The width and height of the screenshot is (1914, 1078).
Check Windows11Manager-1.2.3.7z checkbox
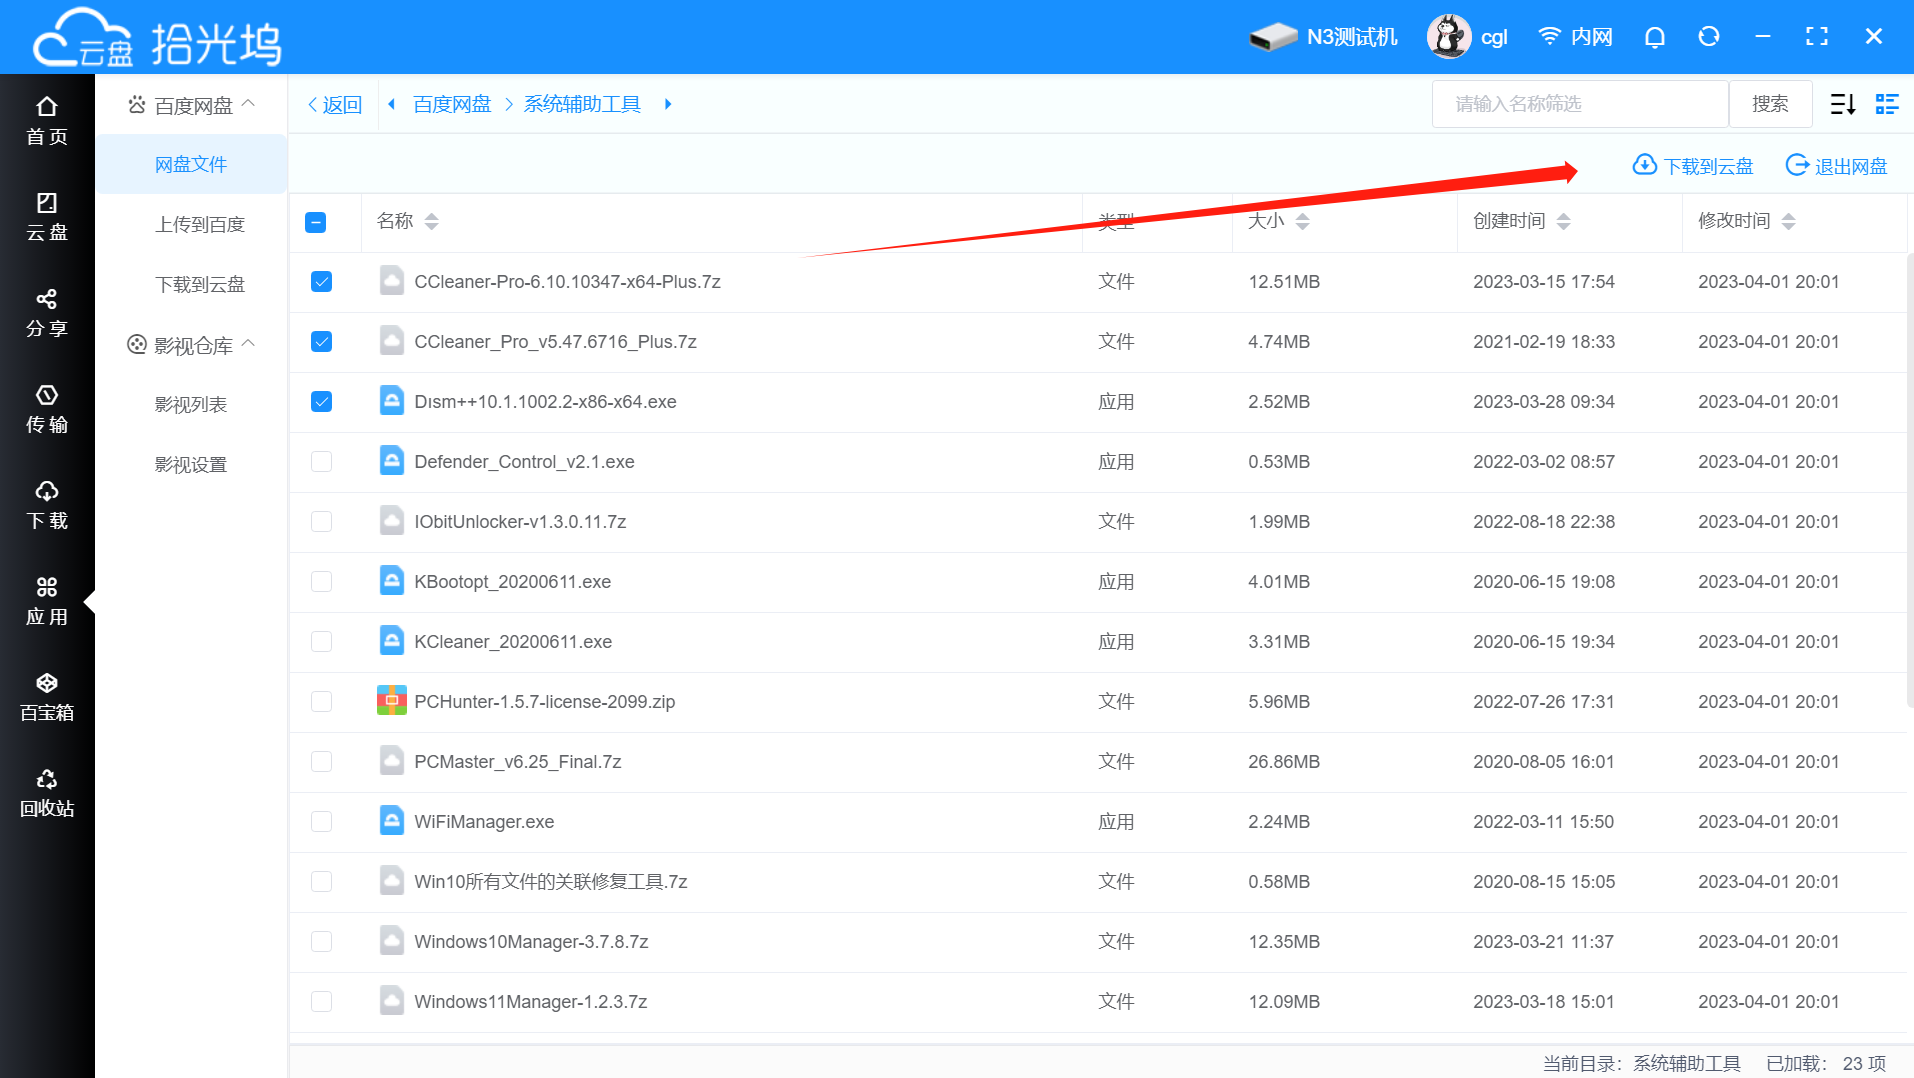(321, 1001)
